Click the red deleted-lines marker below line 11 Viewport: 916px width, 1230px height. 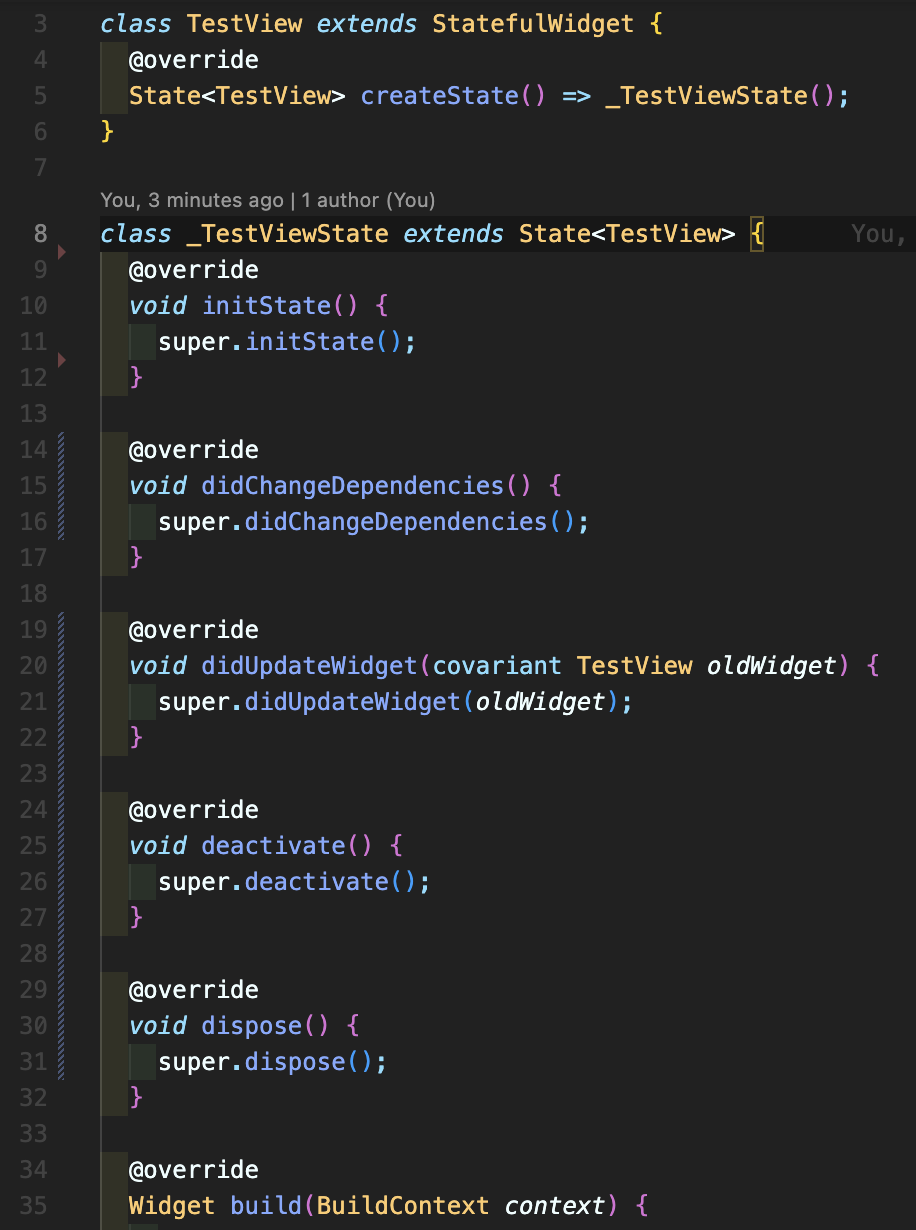61,360
